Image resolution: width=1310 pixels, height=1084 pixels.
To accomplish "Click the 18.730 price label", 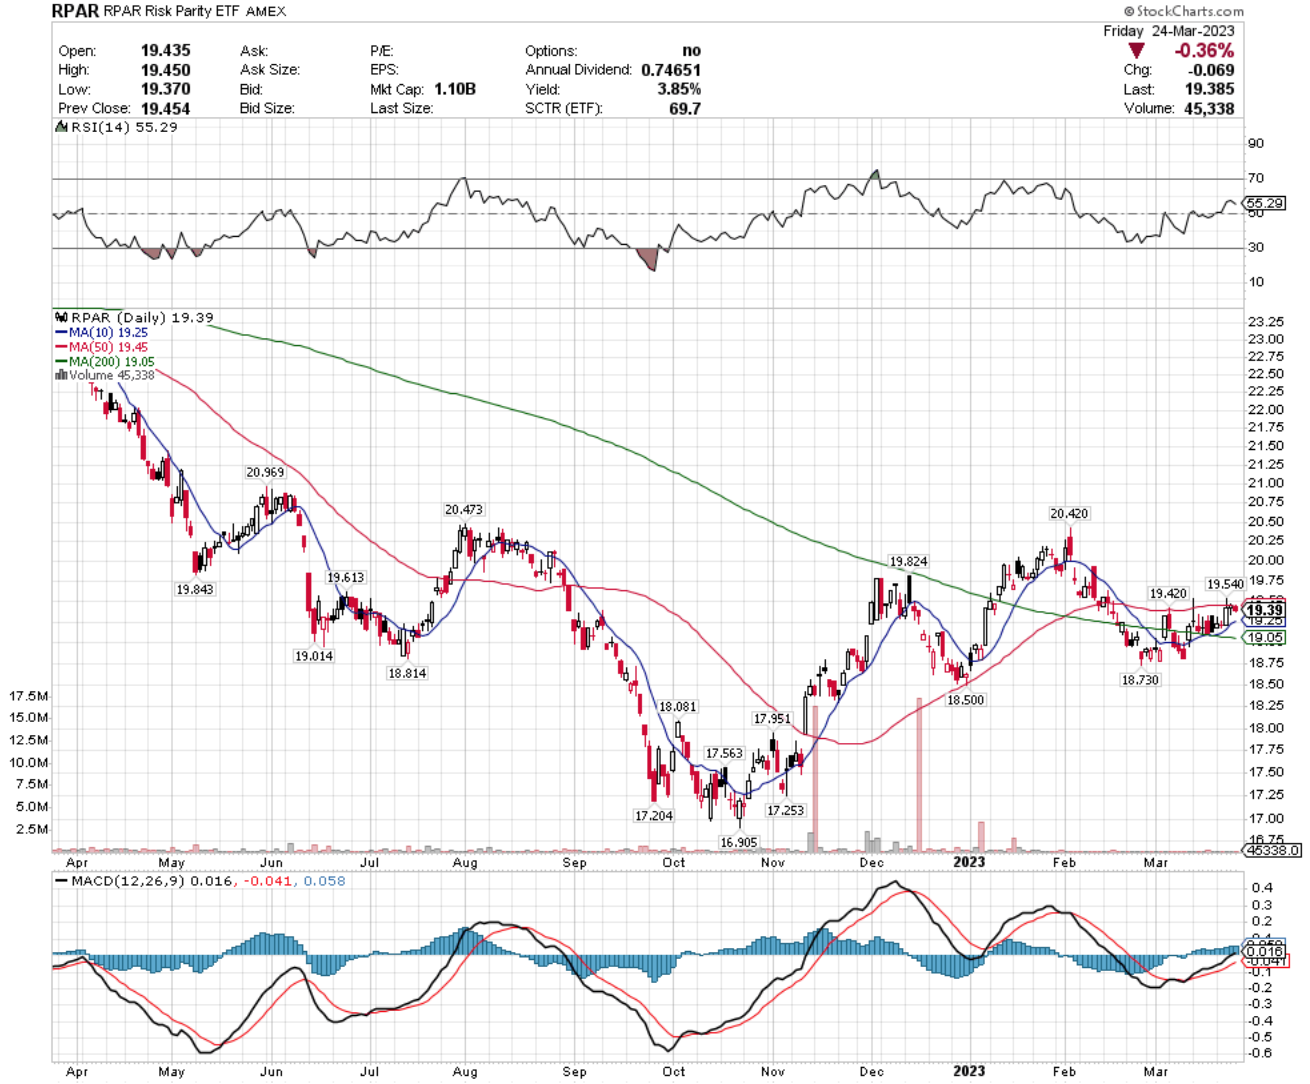I will (x=1140, y=679).
